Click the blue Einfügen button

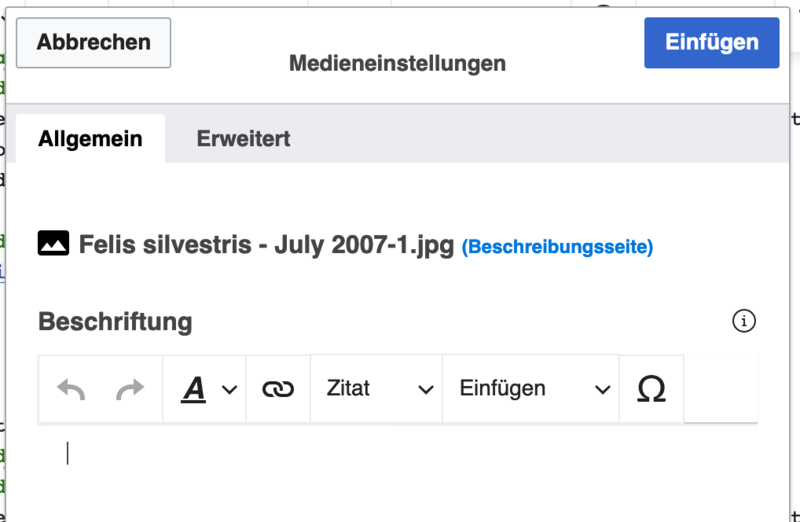(x=711, y=43)
